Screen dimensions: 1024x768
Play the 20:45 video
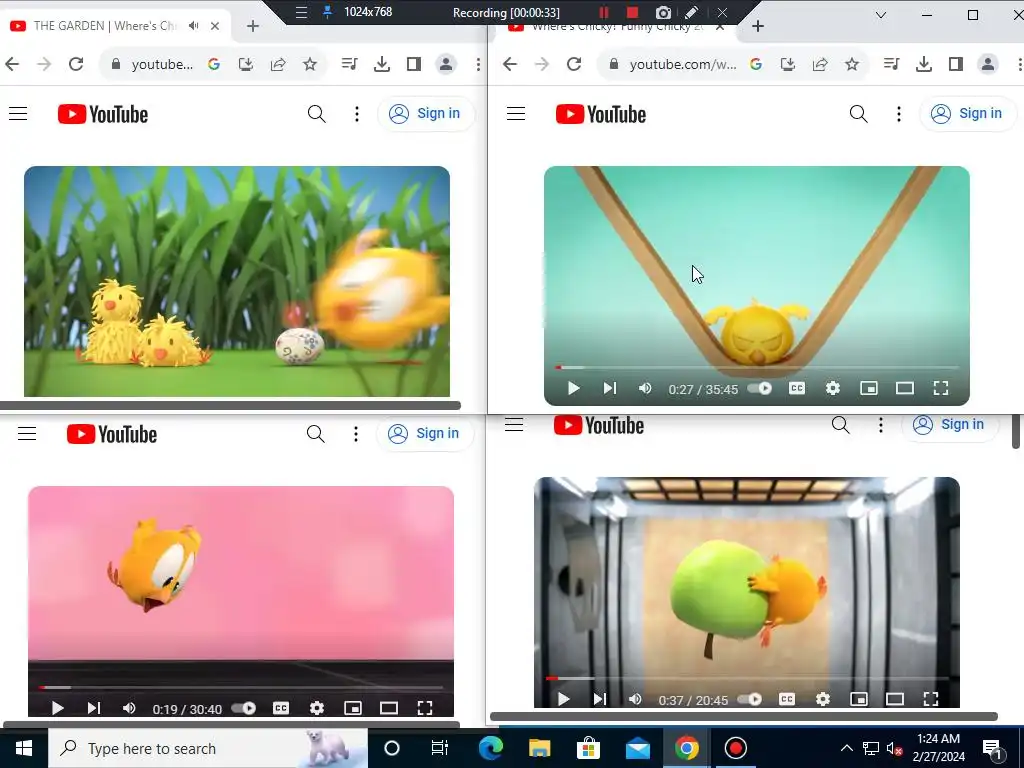pos(564,699)
